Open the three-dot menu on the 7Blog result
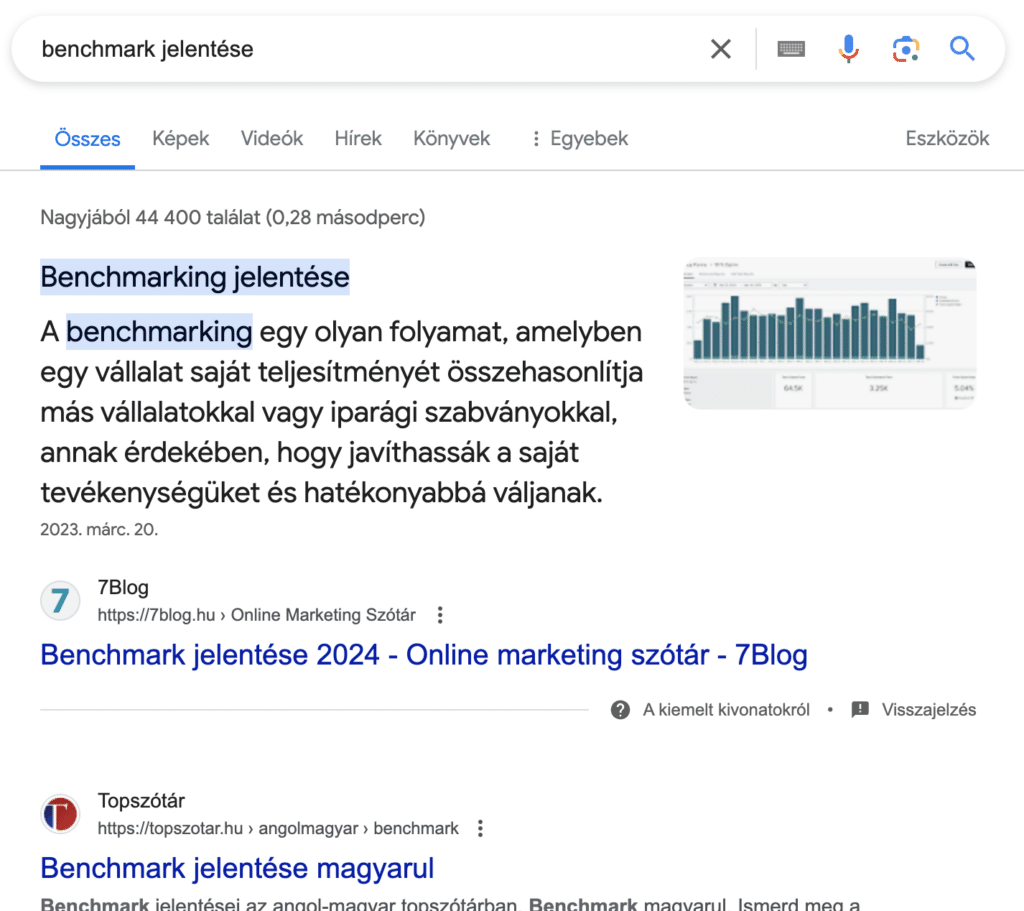The height and width of the screenshot is (911, 1024). (x=440, y=615)
